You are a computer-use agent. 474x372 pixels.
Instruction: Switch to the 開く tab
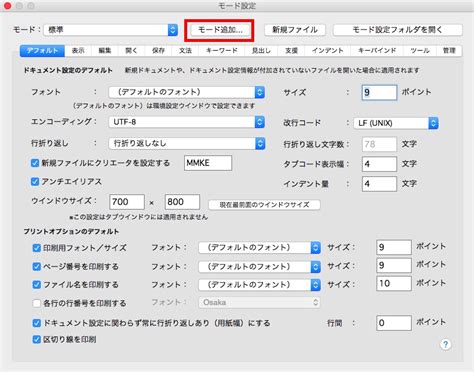[131, 51]
